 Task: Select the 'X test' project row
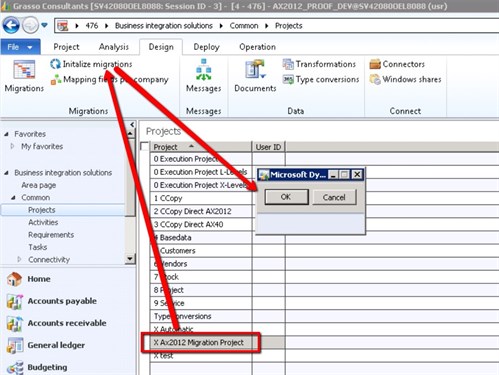[x=201, y=356]
